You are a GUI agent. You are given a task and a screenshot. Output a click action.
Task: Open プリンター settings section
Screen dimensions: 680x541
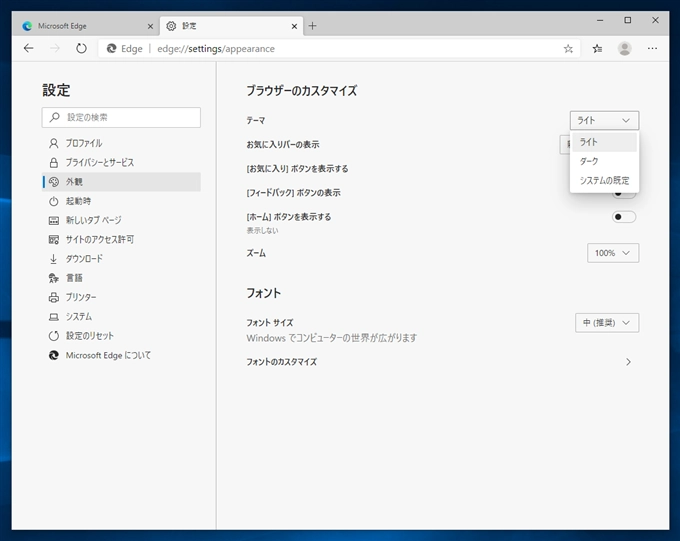[x=121, y=298]
